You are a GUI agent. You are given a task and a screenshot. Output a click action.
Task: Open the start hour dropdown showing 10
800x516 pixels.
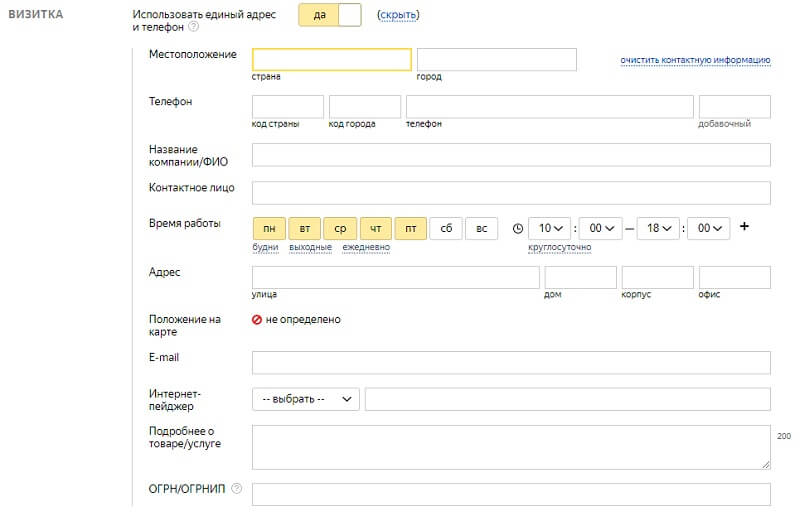(x=548, y=228)
